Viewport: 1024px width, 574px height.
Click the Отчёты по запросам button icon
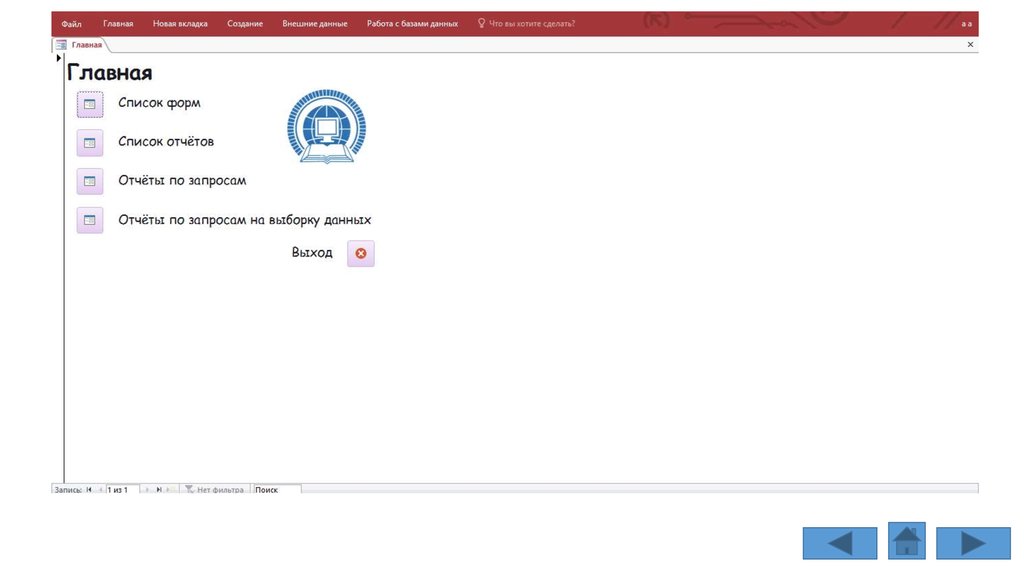[x=90, y=182]
